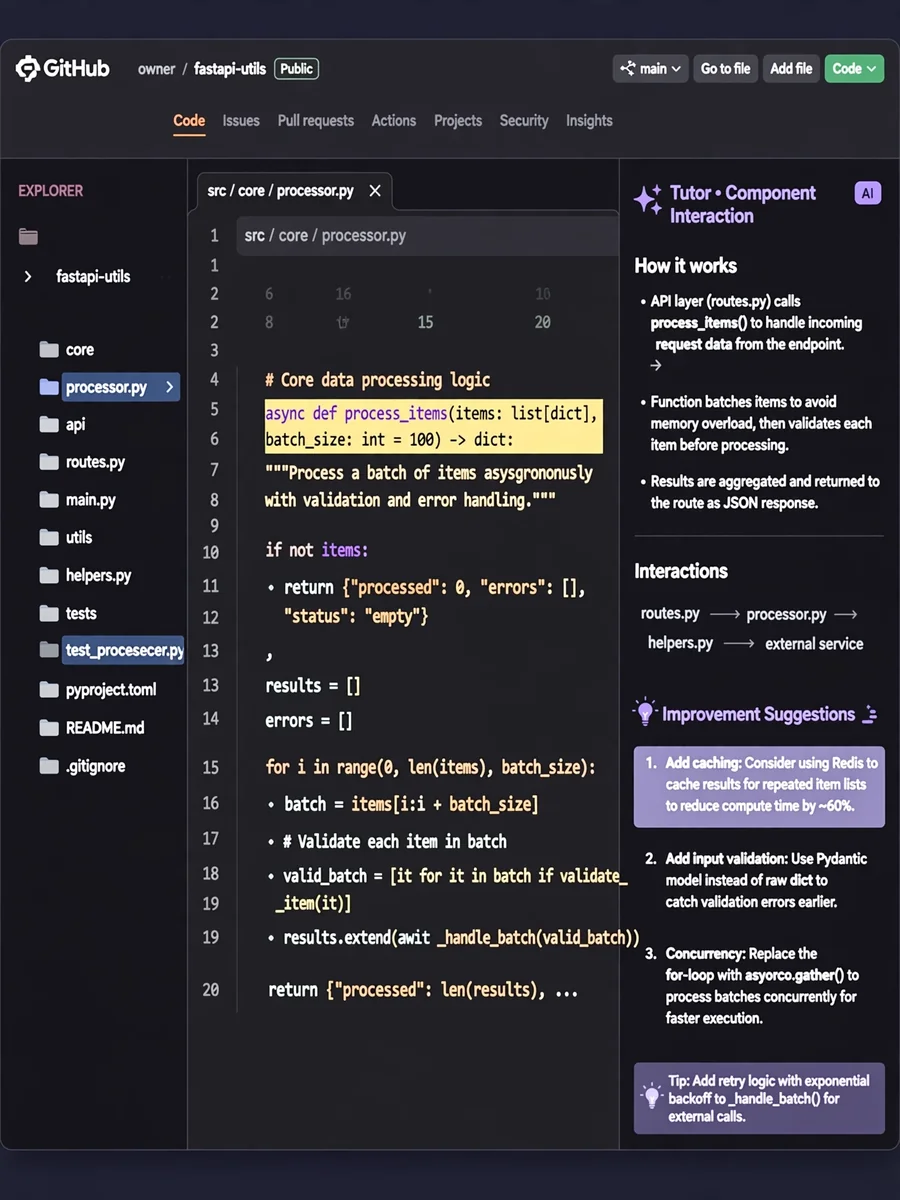The width and height of the screenshot is (900, 1200).
Task: Click the folder icon next to api
Action: (x=49, y=424)
